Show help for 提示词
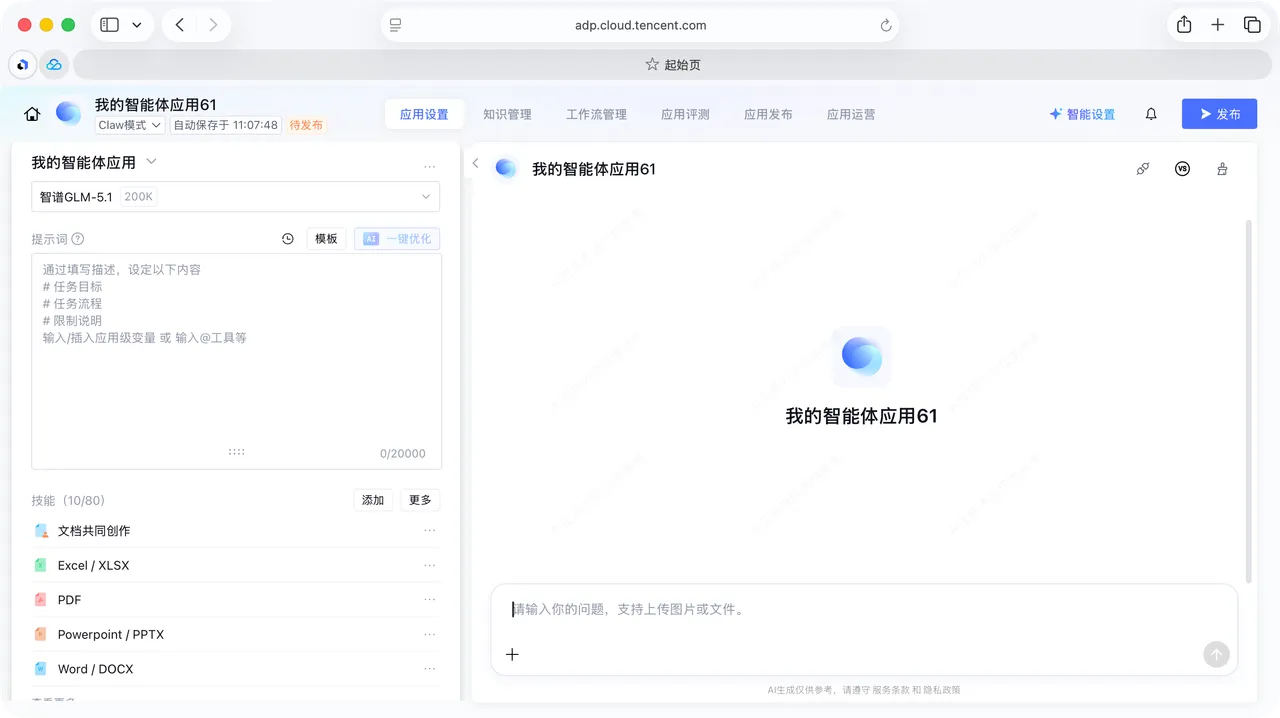1280x718 pixels. click(x=78, y=239)
